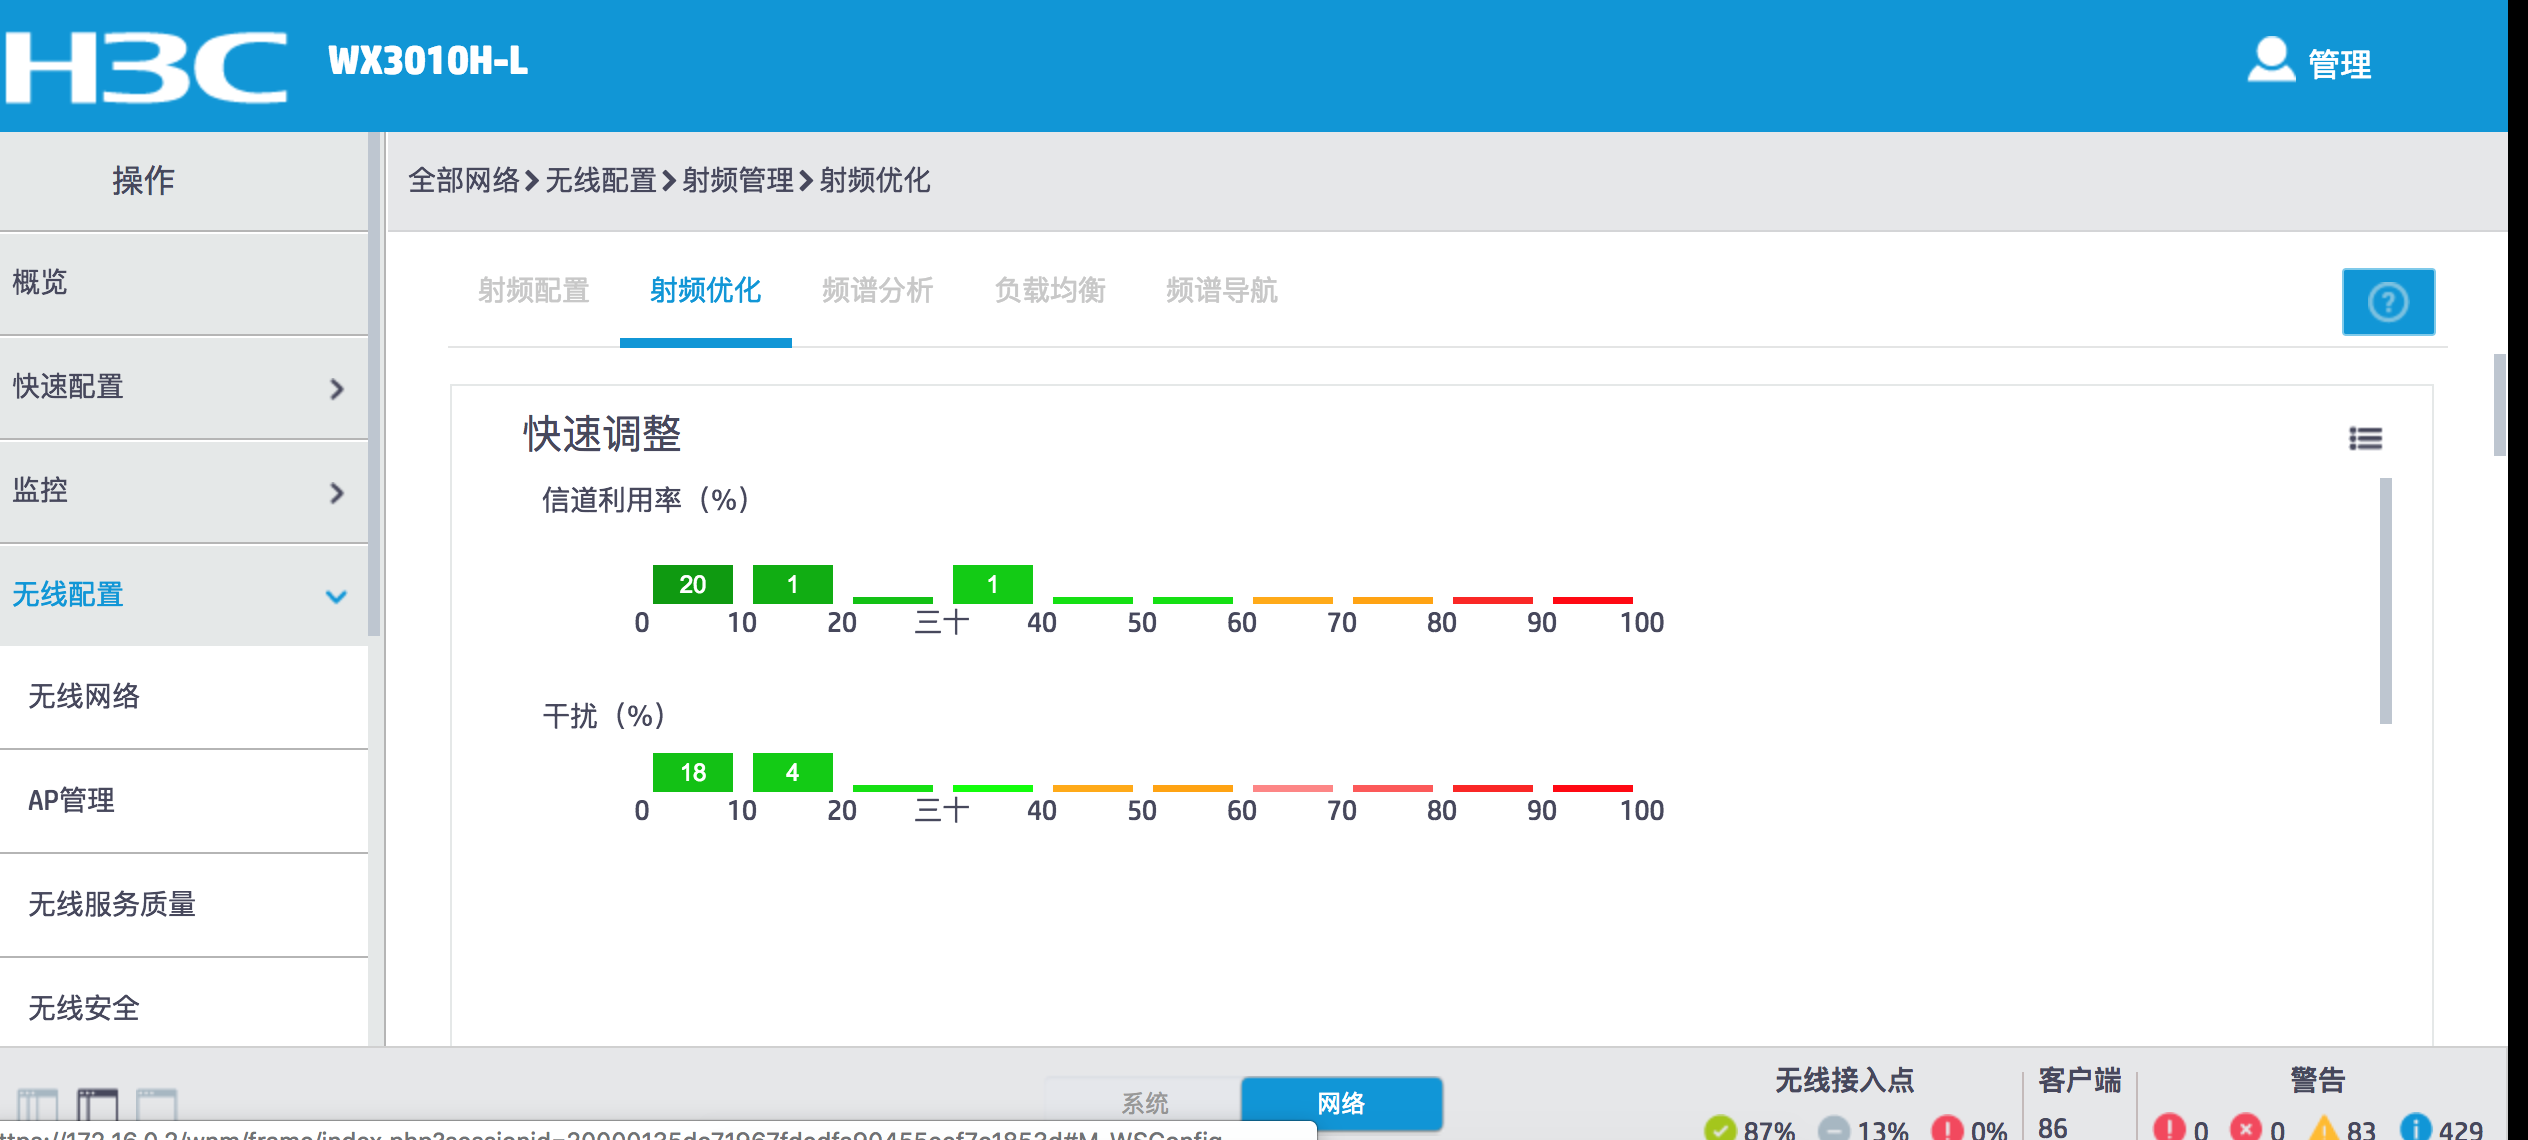Click the blue info alarm icon
2528x1140 pixels.
click(2415, 1128)
